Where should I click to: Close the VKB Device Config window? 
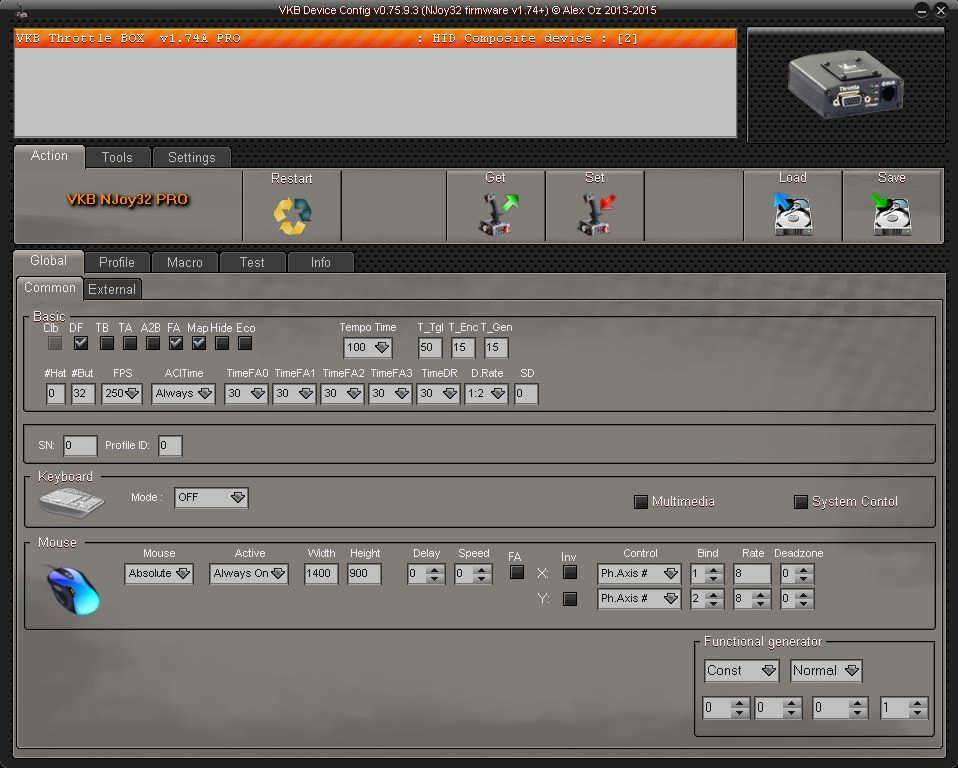[x=941, y=10]
